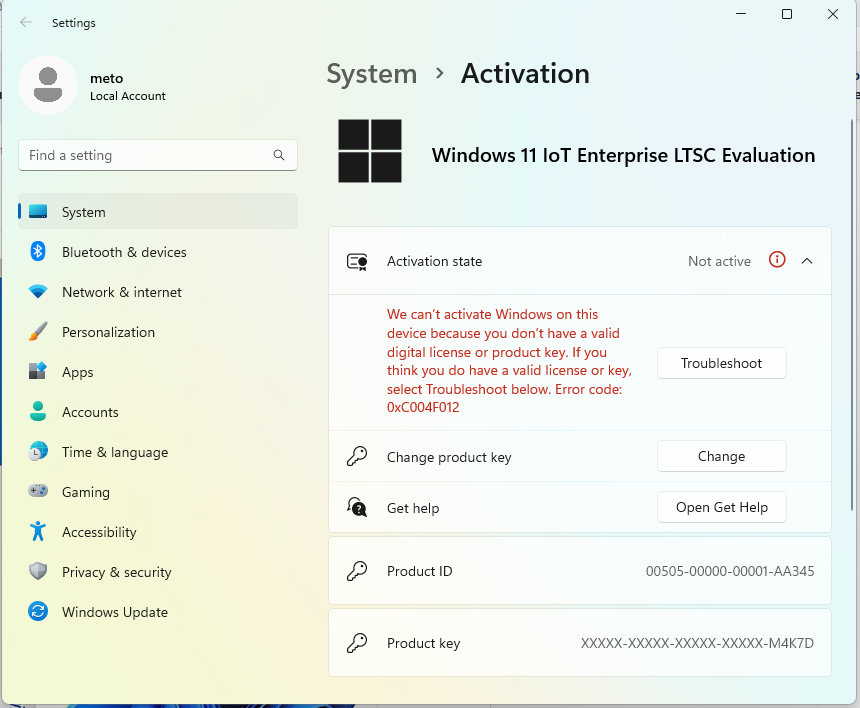Click the Local Account label
Screen dimensions: 860x708
(128, 96)
